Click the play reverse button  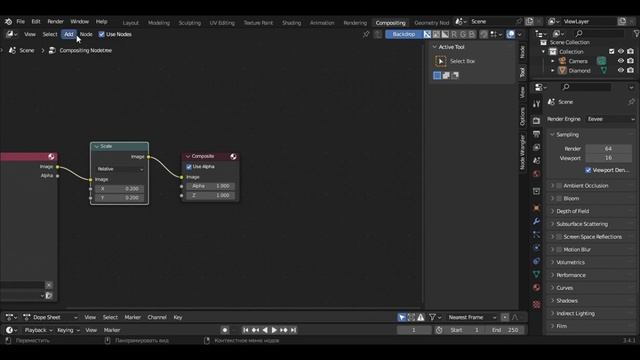(265, 330)
